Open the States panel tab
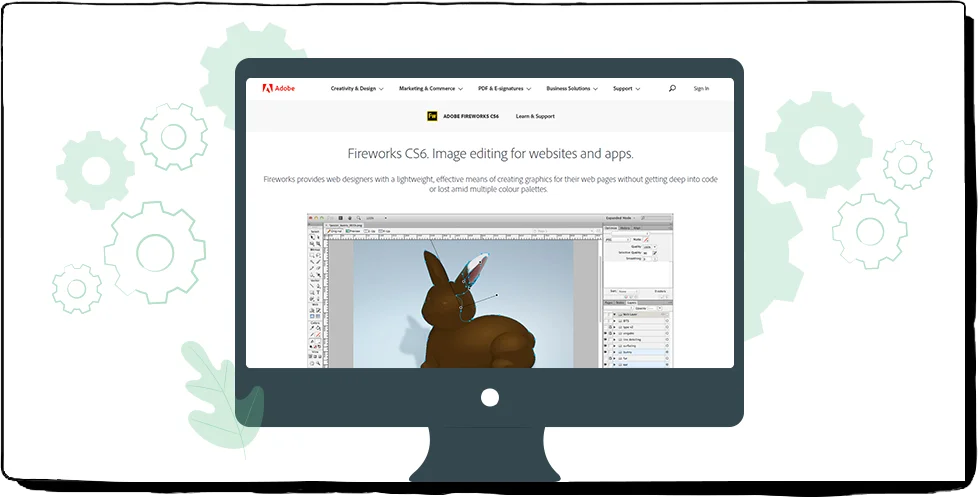978x497 pixels. pos(619,303)
